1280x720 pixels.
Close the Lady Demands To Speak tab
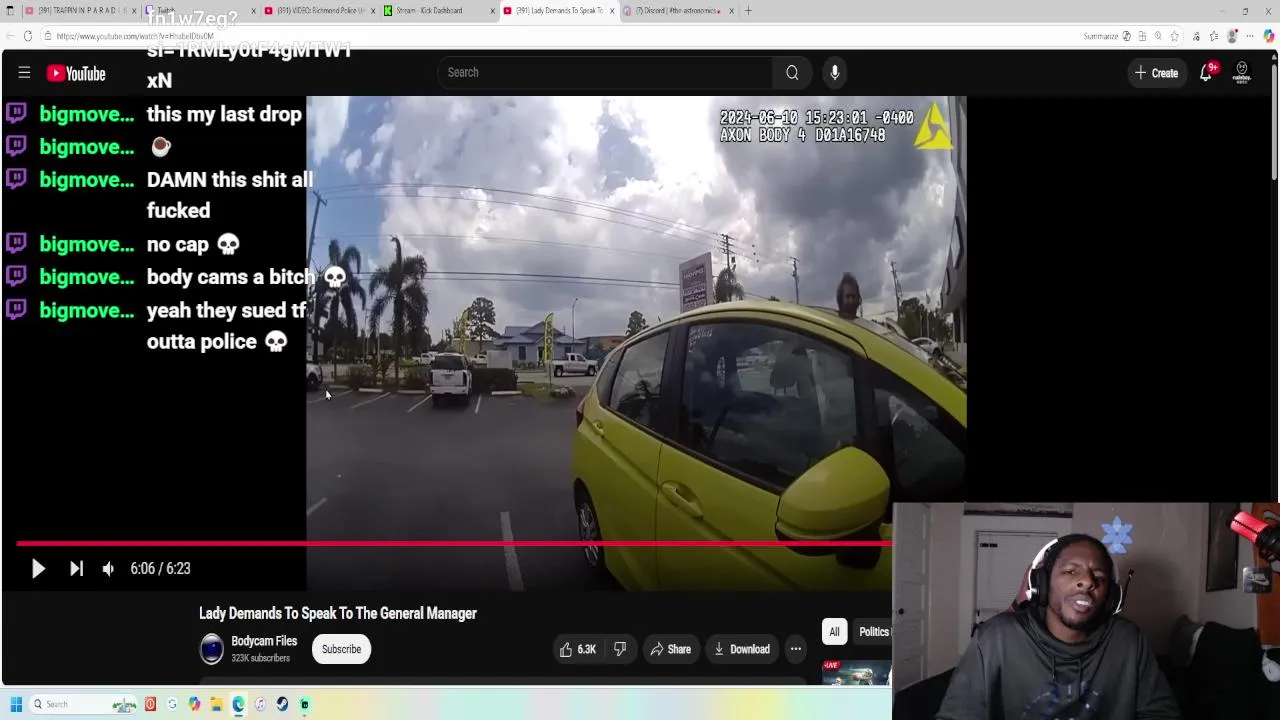(612, 10)
